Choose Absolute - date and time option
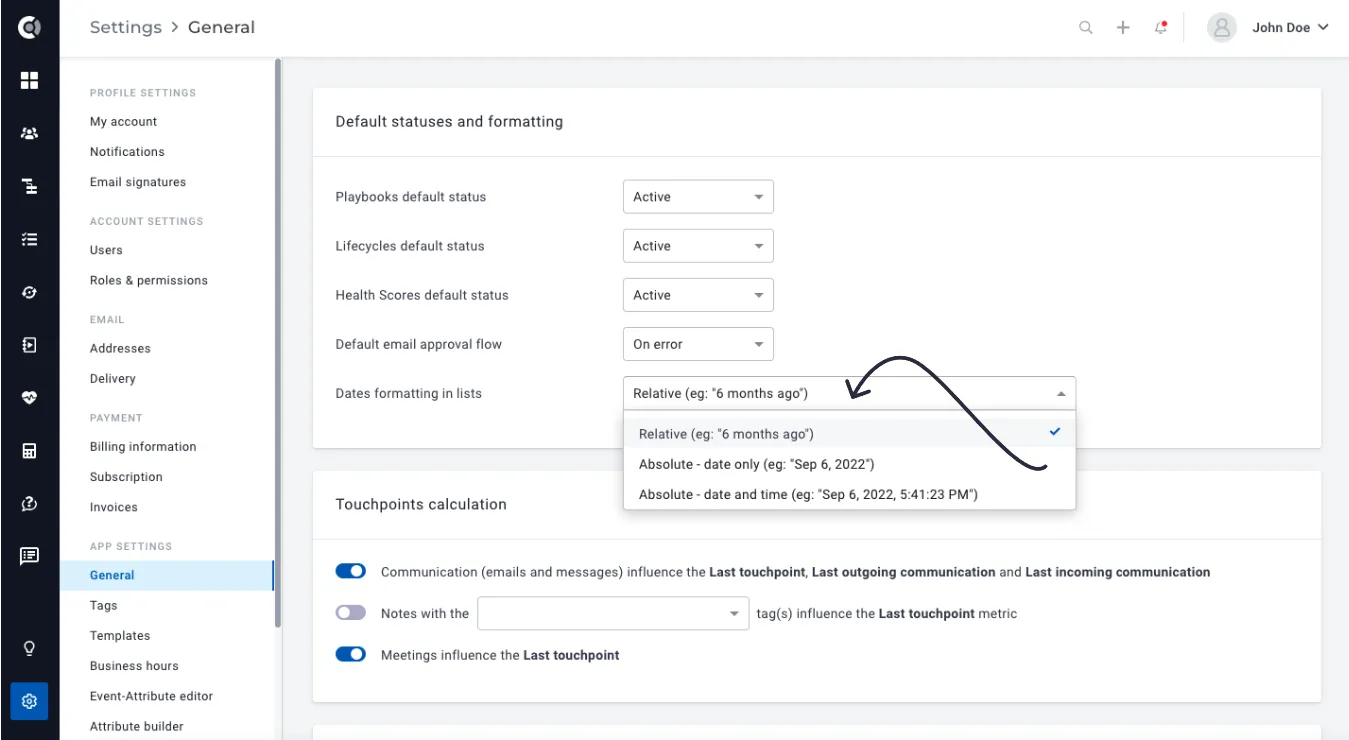1349x740 pixels. tap(849, 494)
